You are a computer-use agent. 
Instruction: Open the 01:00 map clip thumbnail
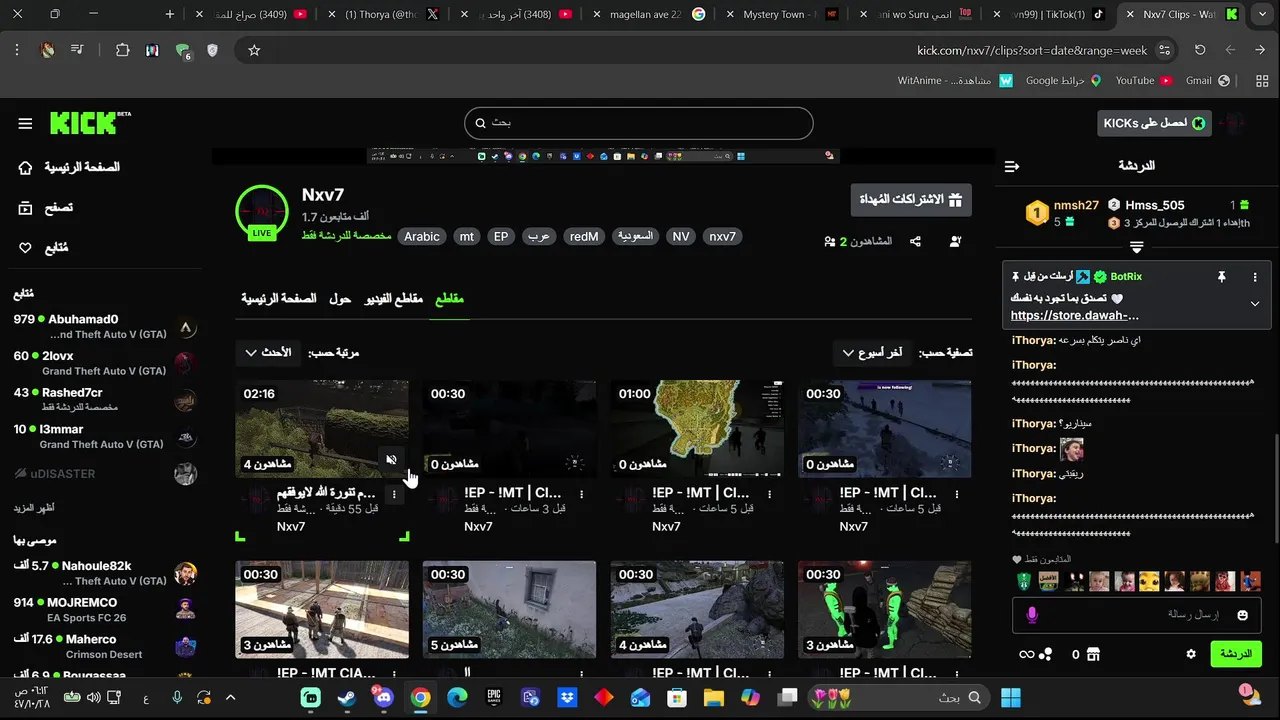tap(697, 429)
